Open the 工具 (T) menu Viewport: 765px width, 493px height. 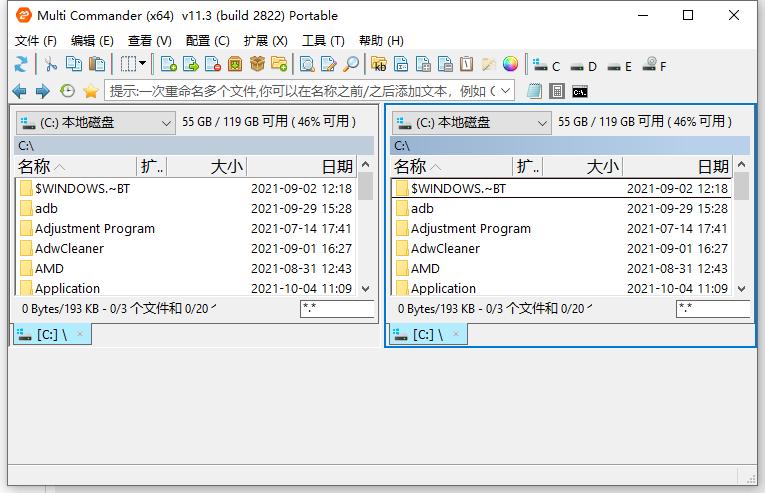point(323,41)
